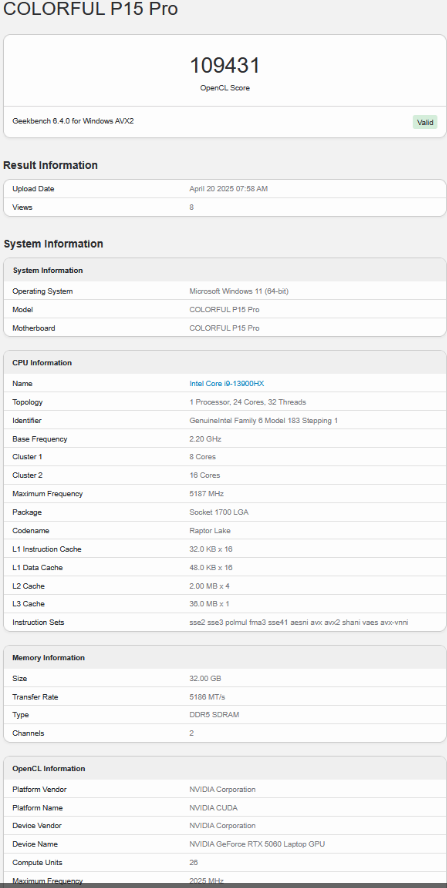Viewport: 447px width, 888px height.
Task: Click the Device Vendor row label
Action: click(37, 826)
